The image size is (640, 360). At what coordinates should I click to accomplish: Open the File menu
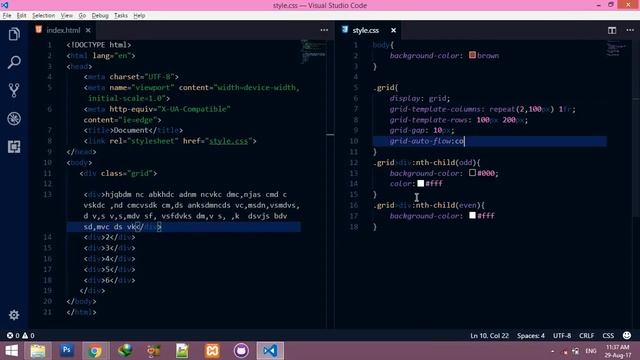[x=7, y=16]
